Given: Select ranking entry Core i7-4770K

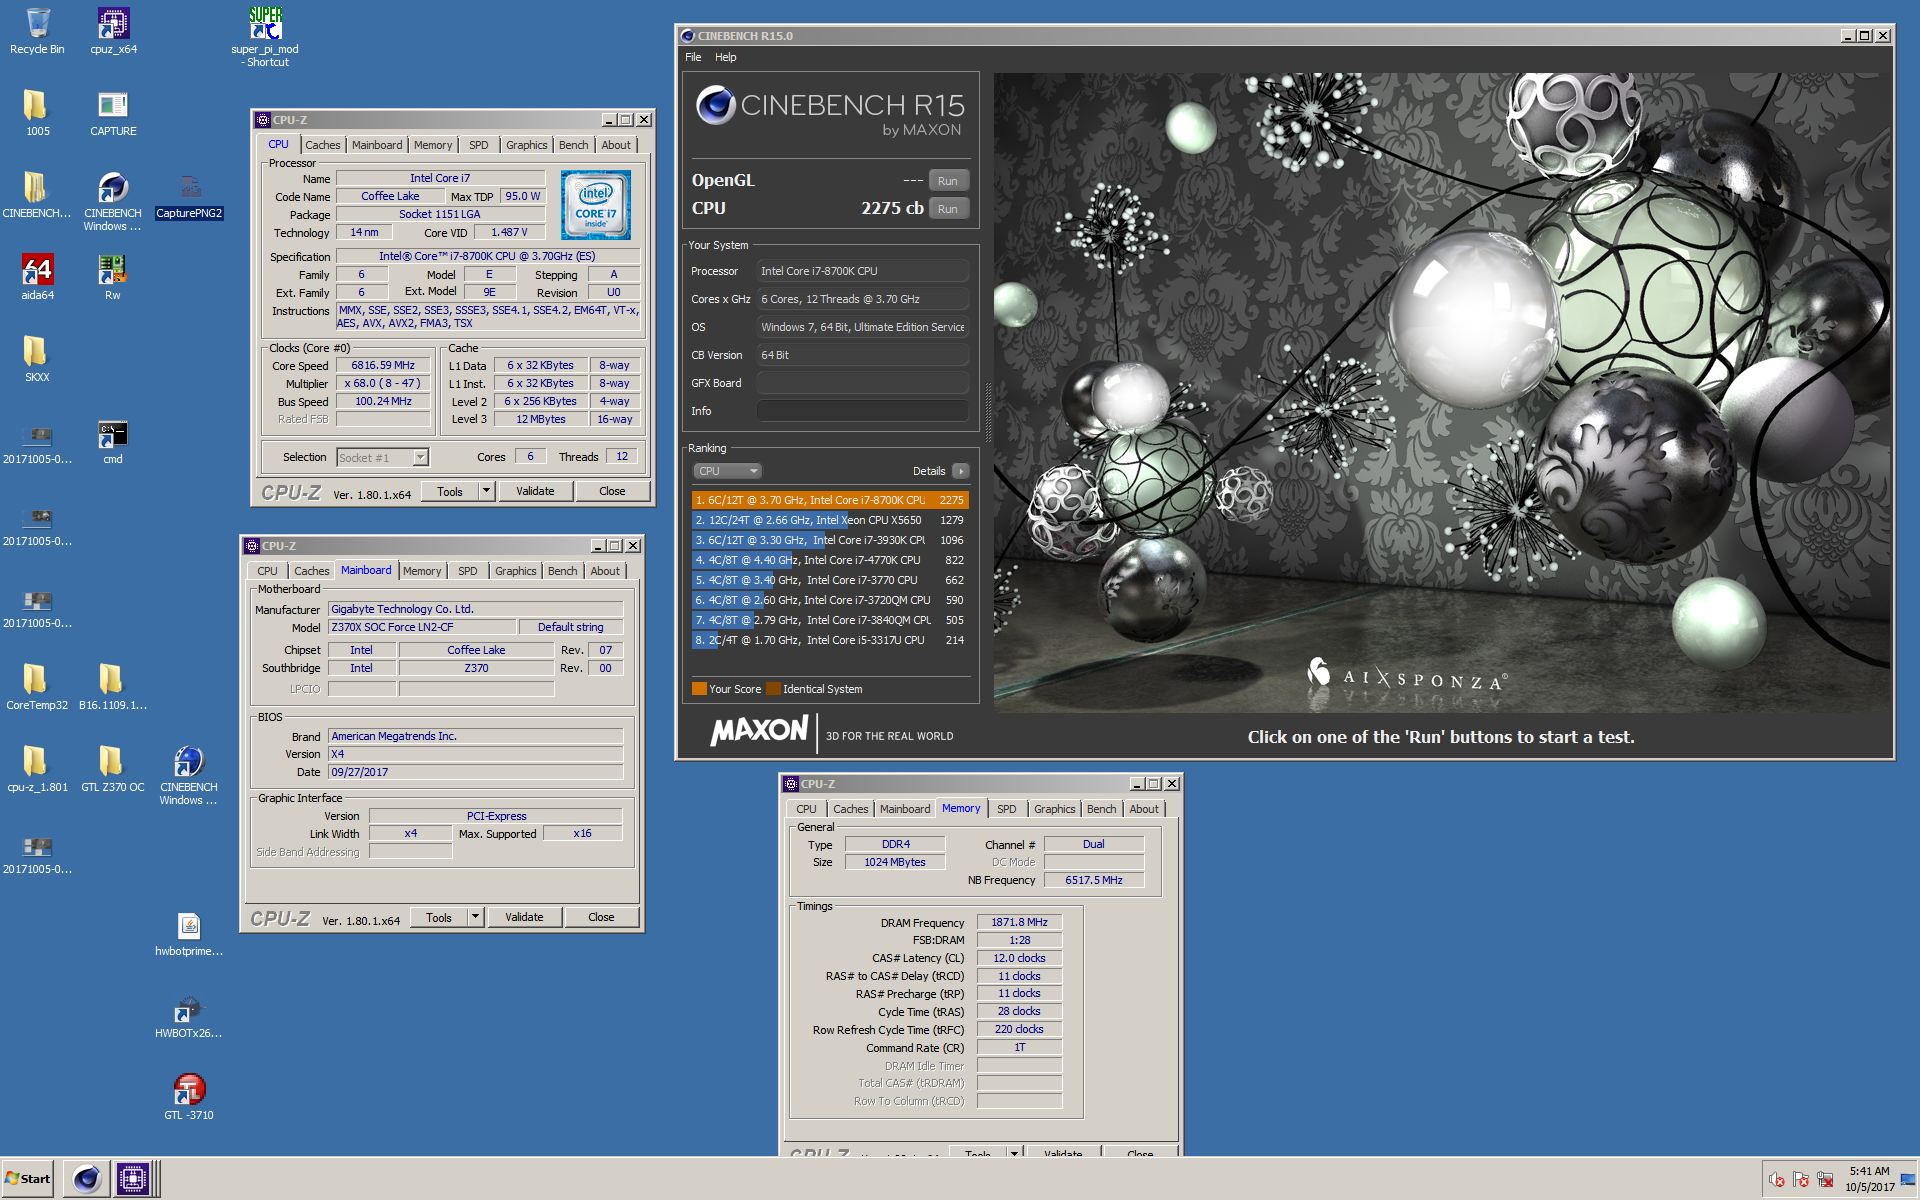Looking at the screenshot, I should click(829, 560).
